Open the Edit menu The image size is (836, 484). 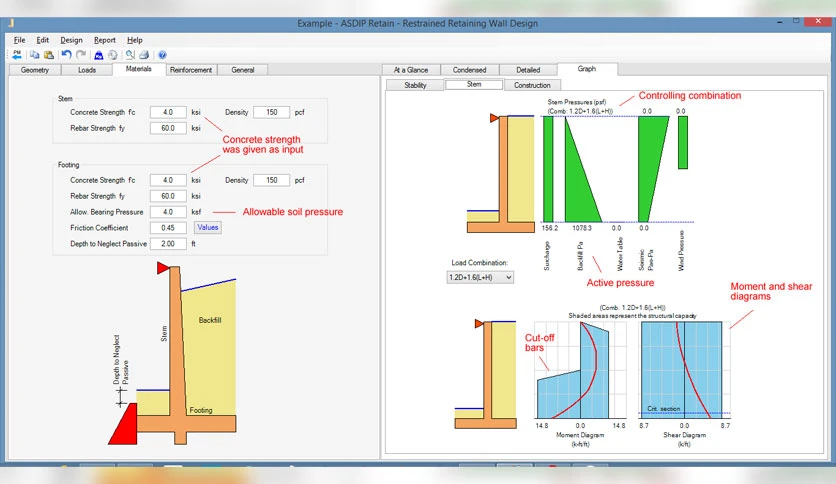[x=43, y=40]
